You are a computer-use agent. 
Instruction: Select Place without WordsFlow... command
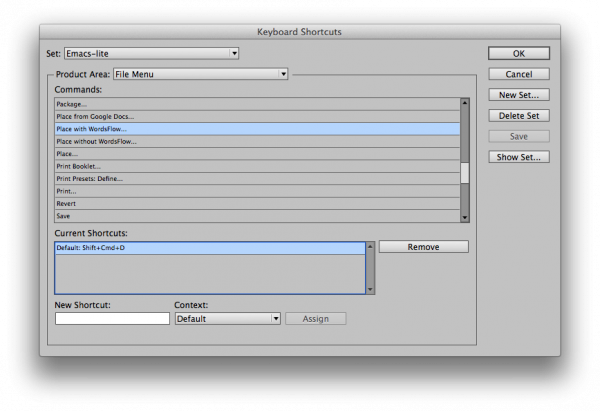point(257,141)
